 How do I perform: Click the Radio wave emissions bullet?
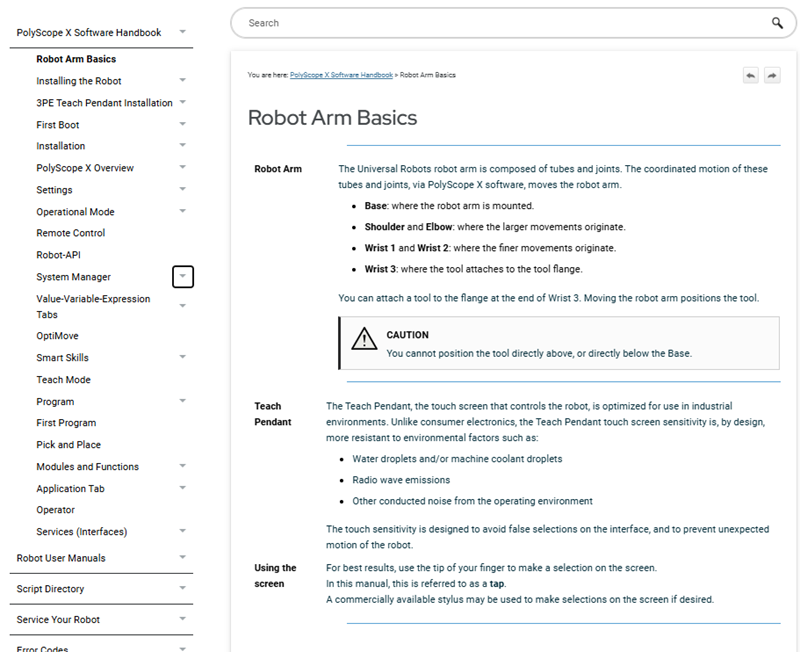[402, 480]
